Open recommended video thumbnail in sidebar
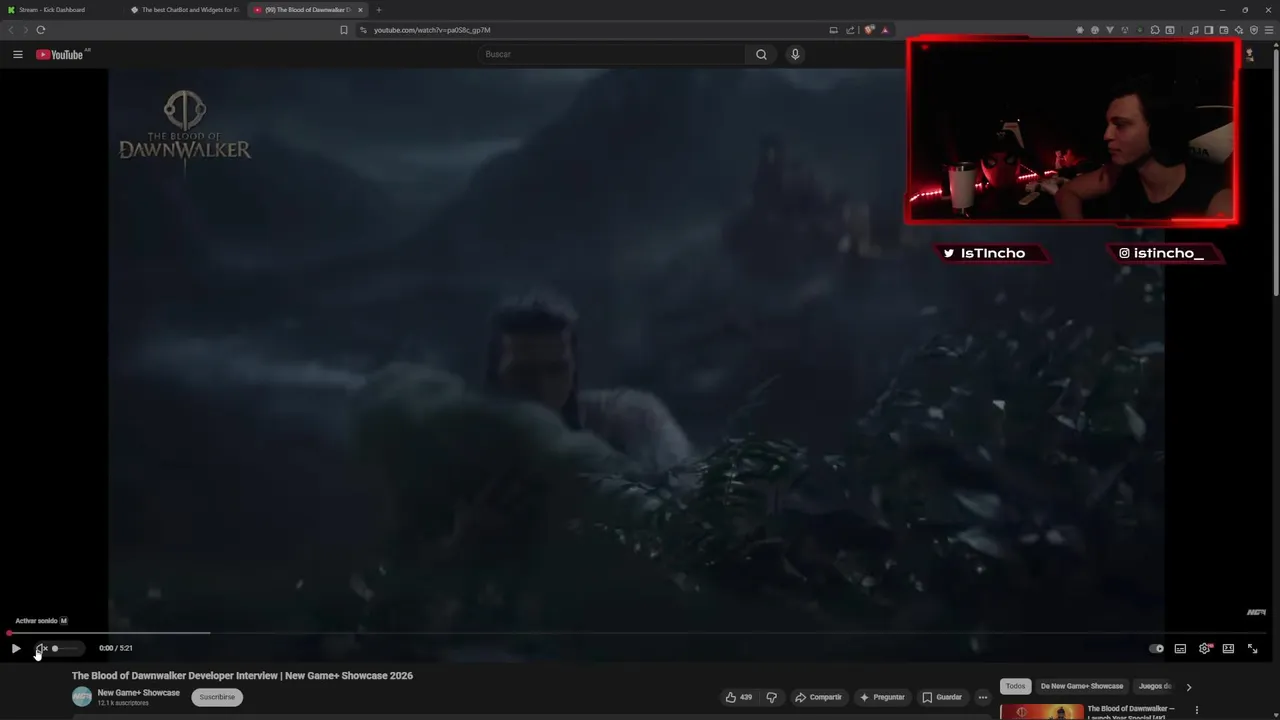 pyautogui.click(x=1042, y=712)
